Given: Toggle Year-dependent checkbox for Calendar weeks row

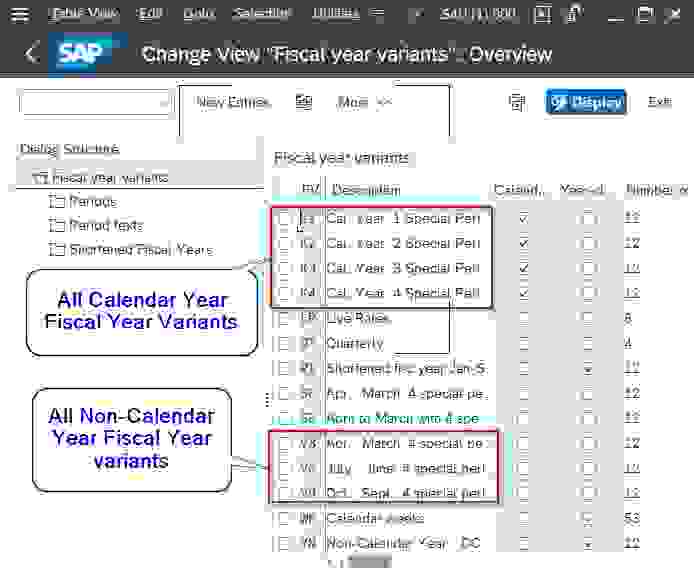Looking at the screenshot, I should click(587, 517).
